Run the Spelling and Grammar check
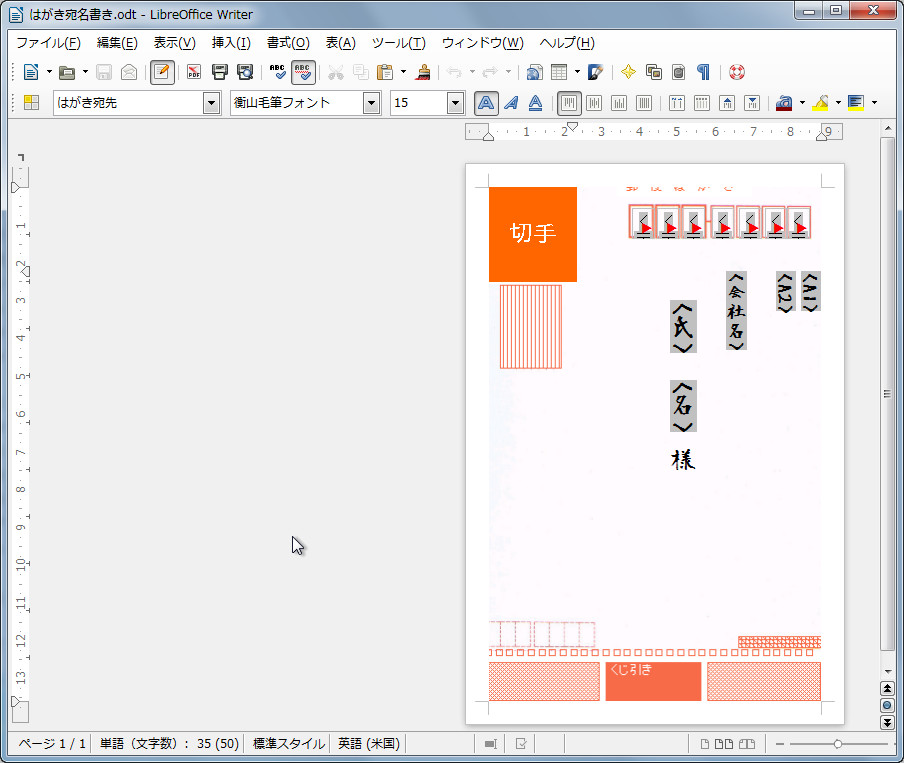Viewport: 904px width, 763px height. [277, 72]
